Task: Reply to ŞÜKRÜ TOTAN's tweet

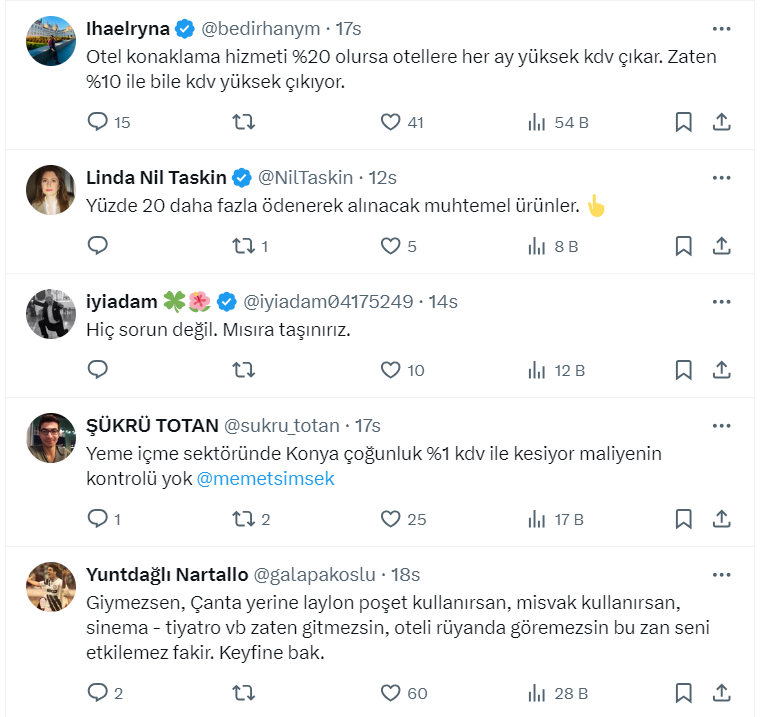Action: coord(98,519)
